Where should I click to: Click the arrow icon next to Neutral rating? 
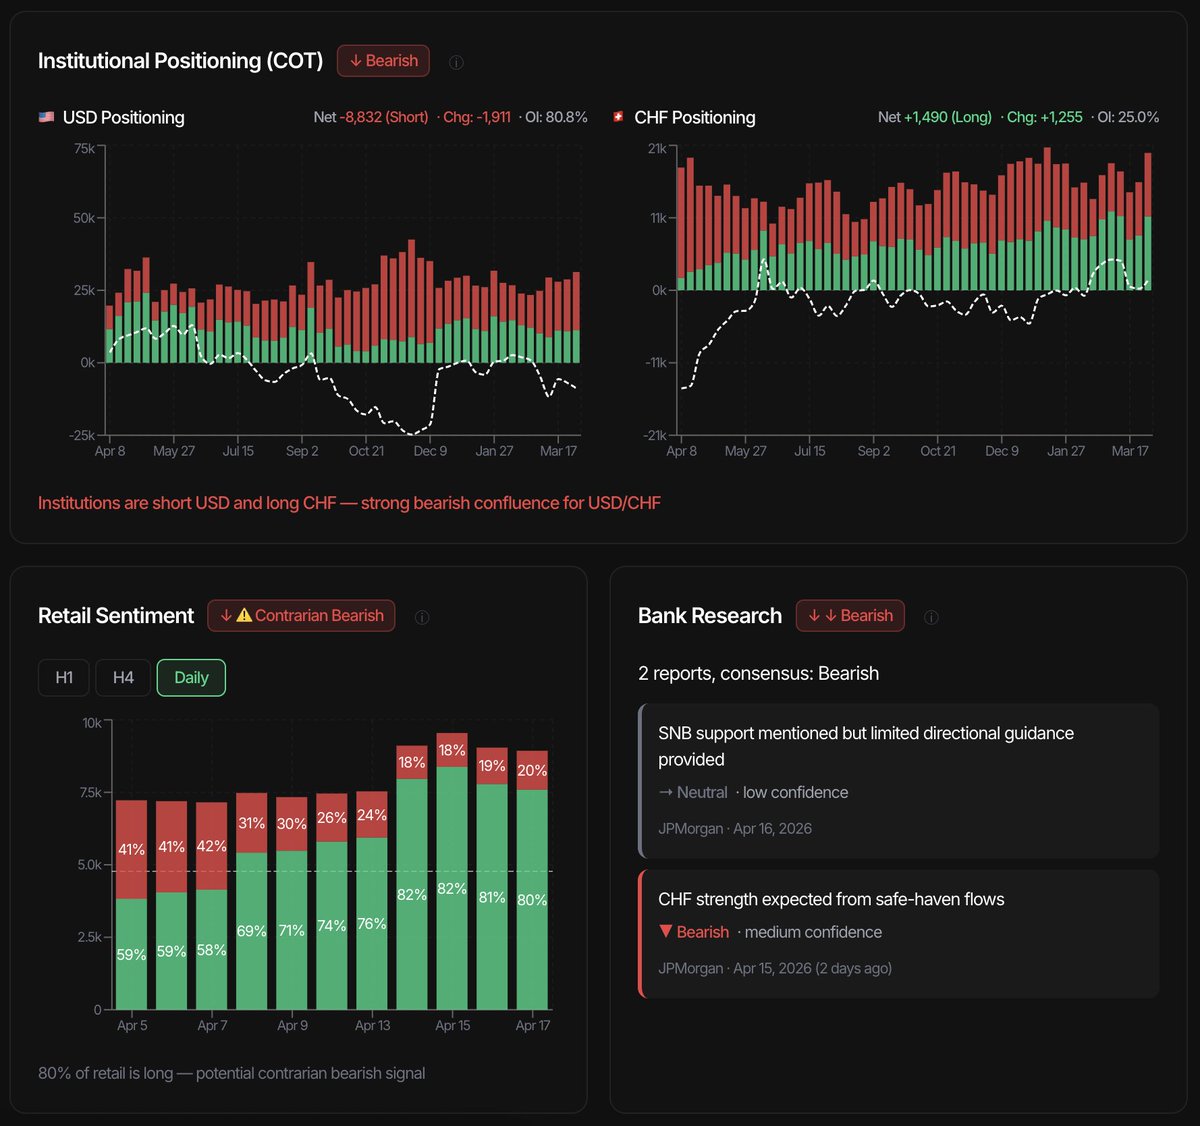tap(666, 792)
